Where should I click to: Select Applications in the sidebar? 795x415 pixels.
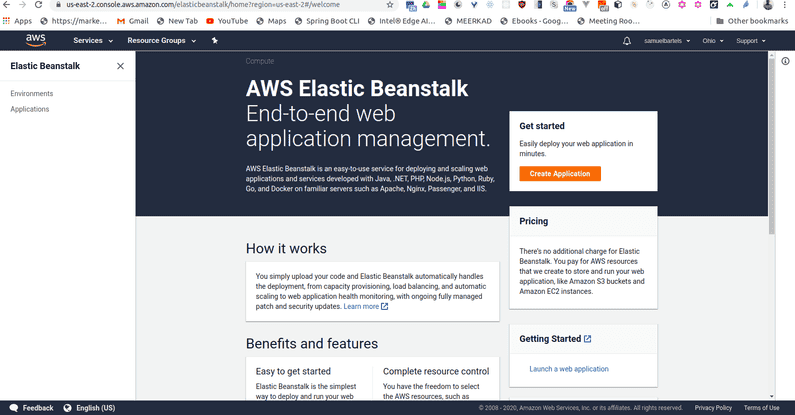tap(29, 109)
